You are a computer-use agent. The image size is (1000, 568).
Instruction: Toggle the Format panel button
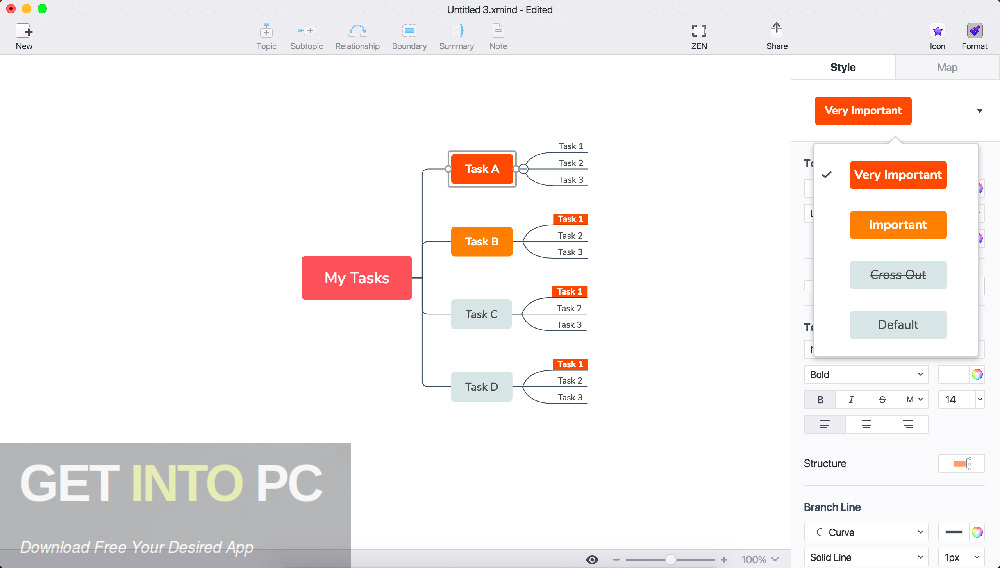tap(974, 36)
